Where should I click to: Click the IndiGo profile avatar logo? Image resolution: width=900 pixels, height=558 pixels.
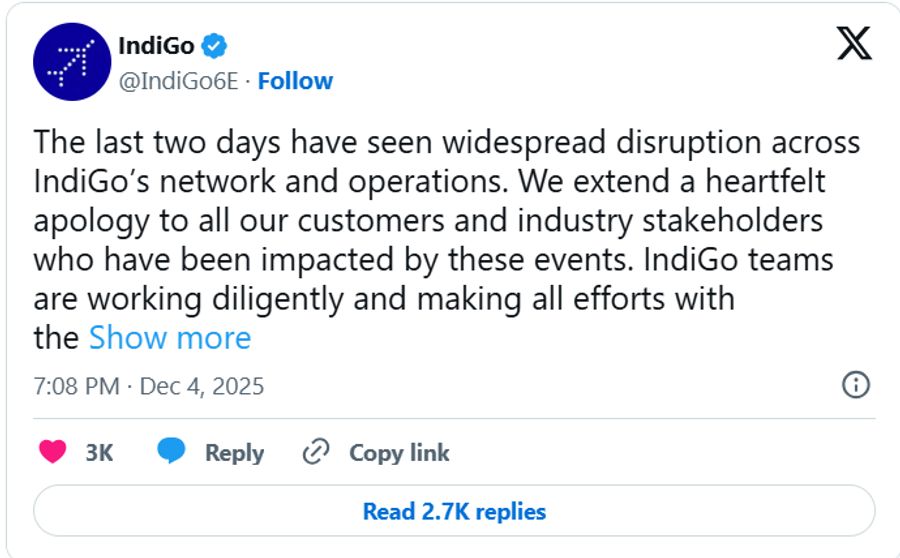point(72,62)
